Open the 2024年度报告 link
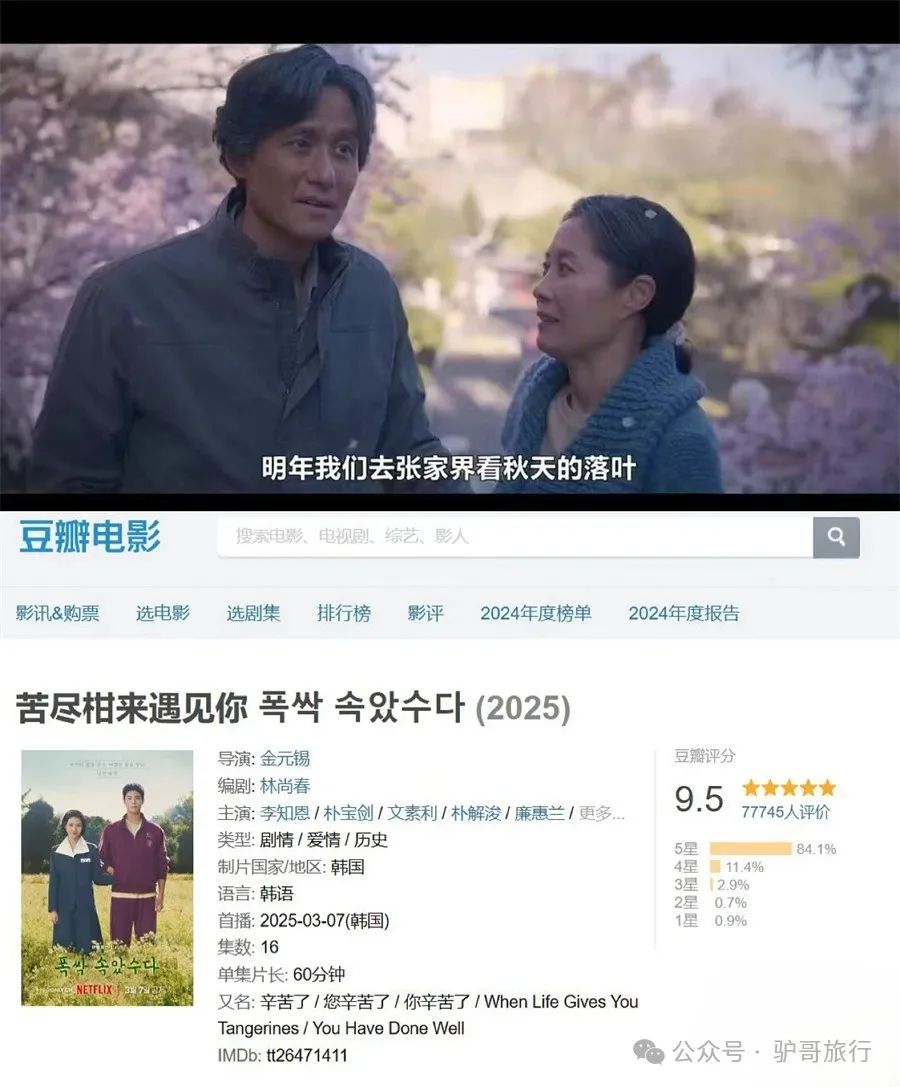The height and width of the screenshot is (1087, 900). tap(684, 613)
